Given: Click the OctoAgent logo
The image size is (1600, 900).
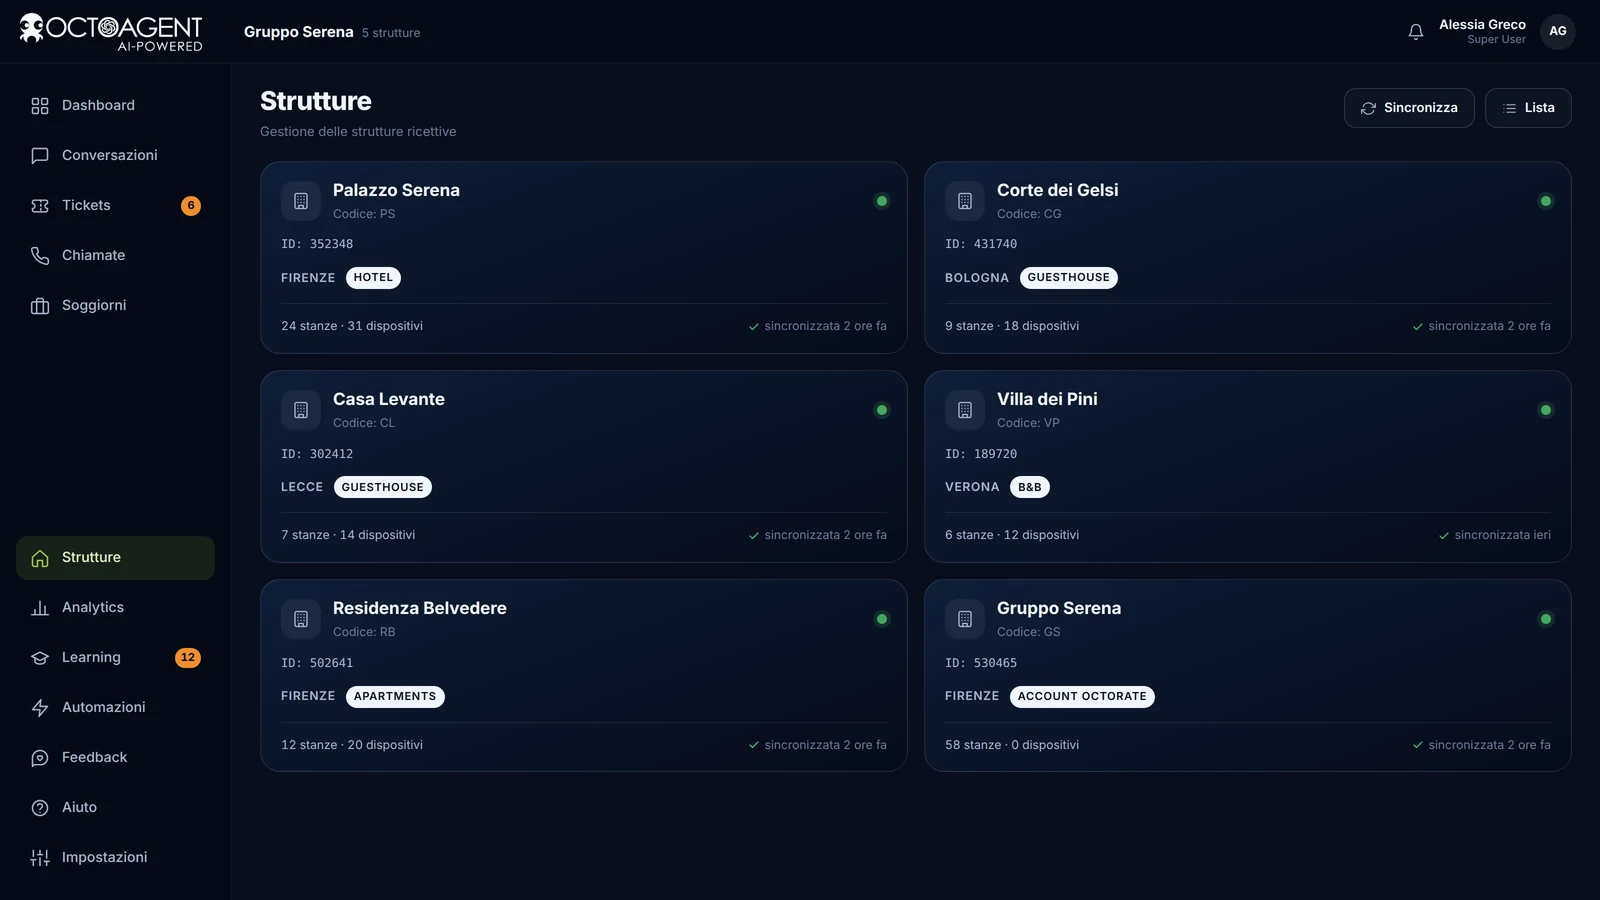Looking at the screenshot, I should pos(111,32).
